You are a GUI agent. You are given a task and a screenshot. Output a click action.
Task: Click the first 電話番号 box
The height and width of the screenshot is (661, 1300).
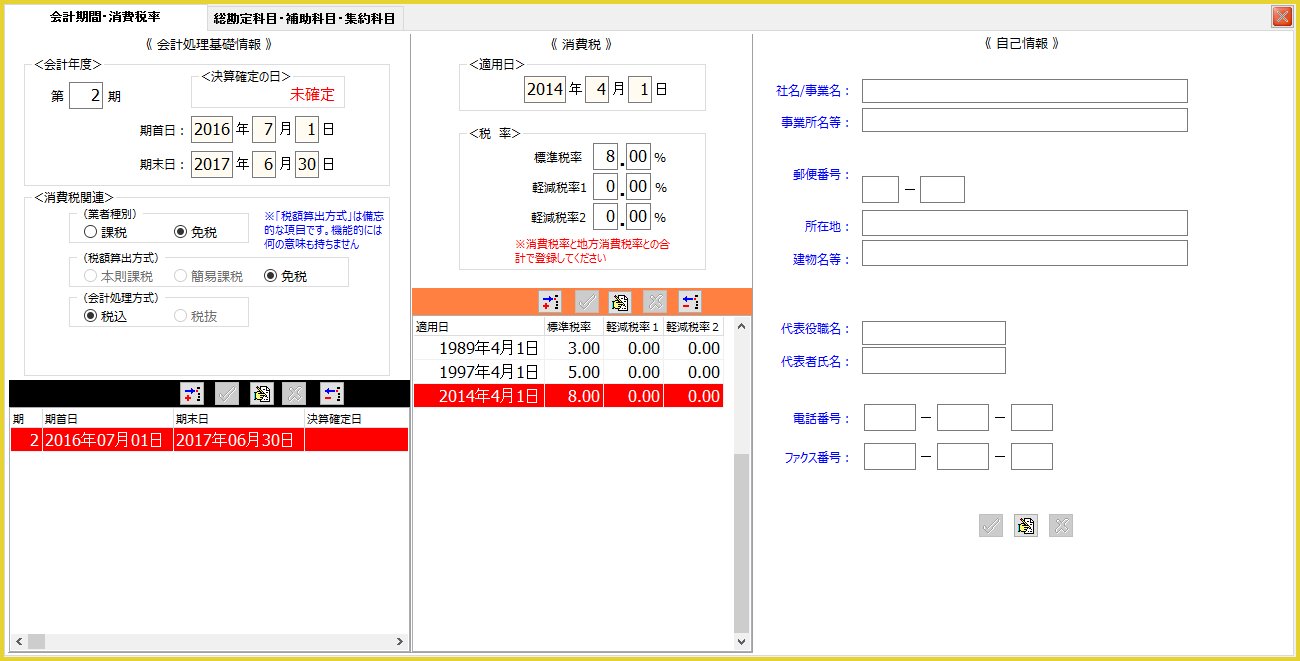tap(890, 418)
